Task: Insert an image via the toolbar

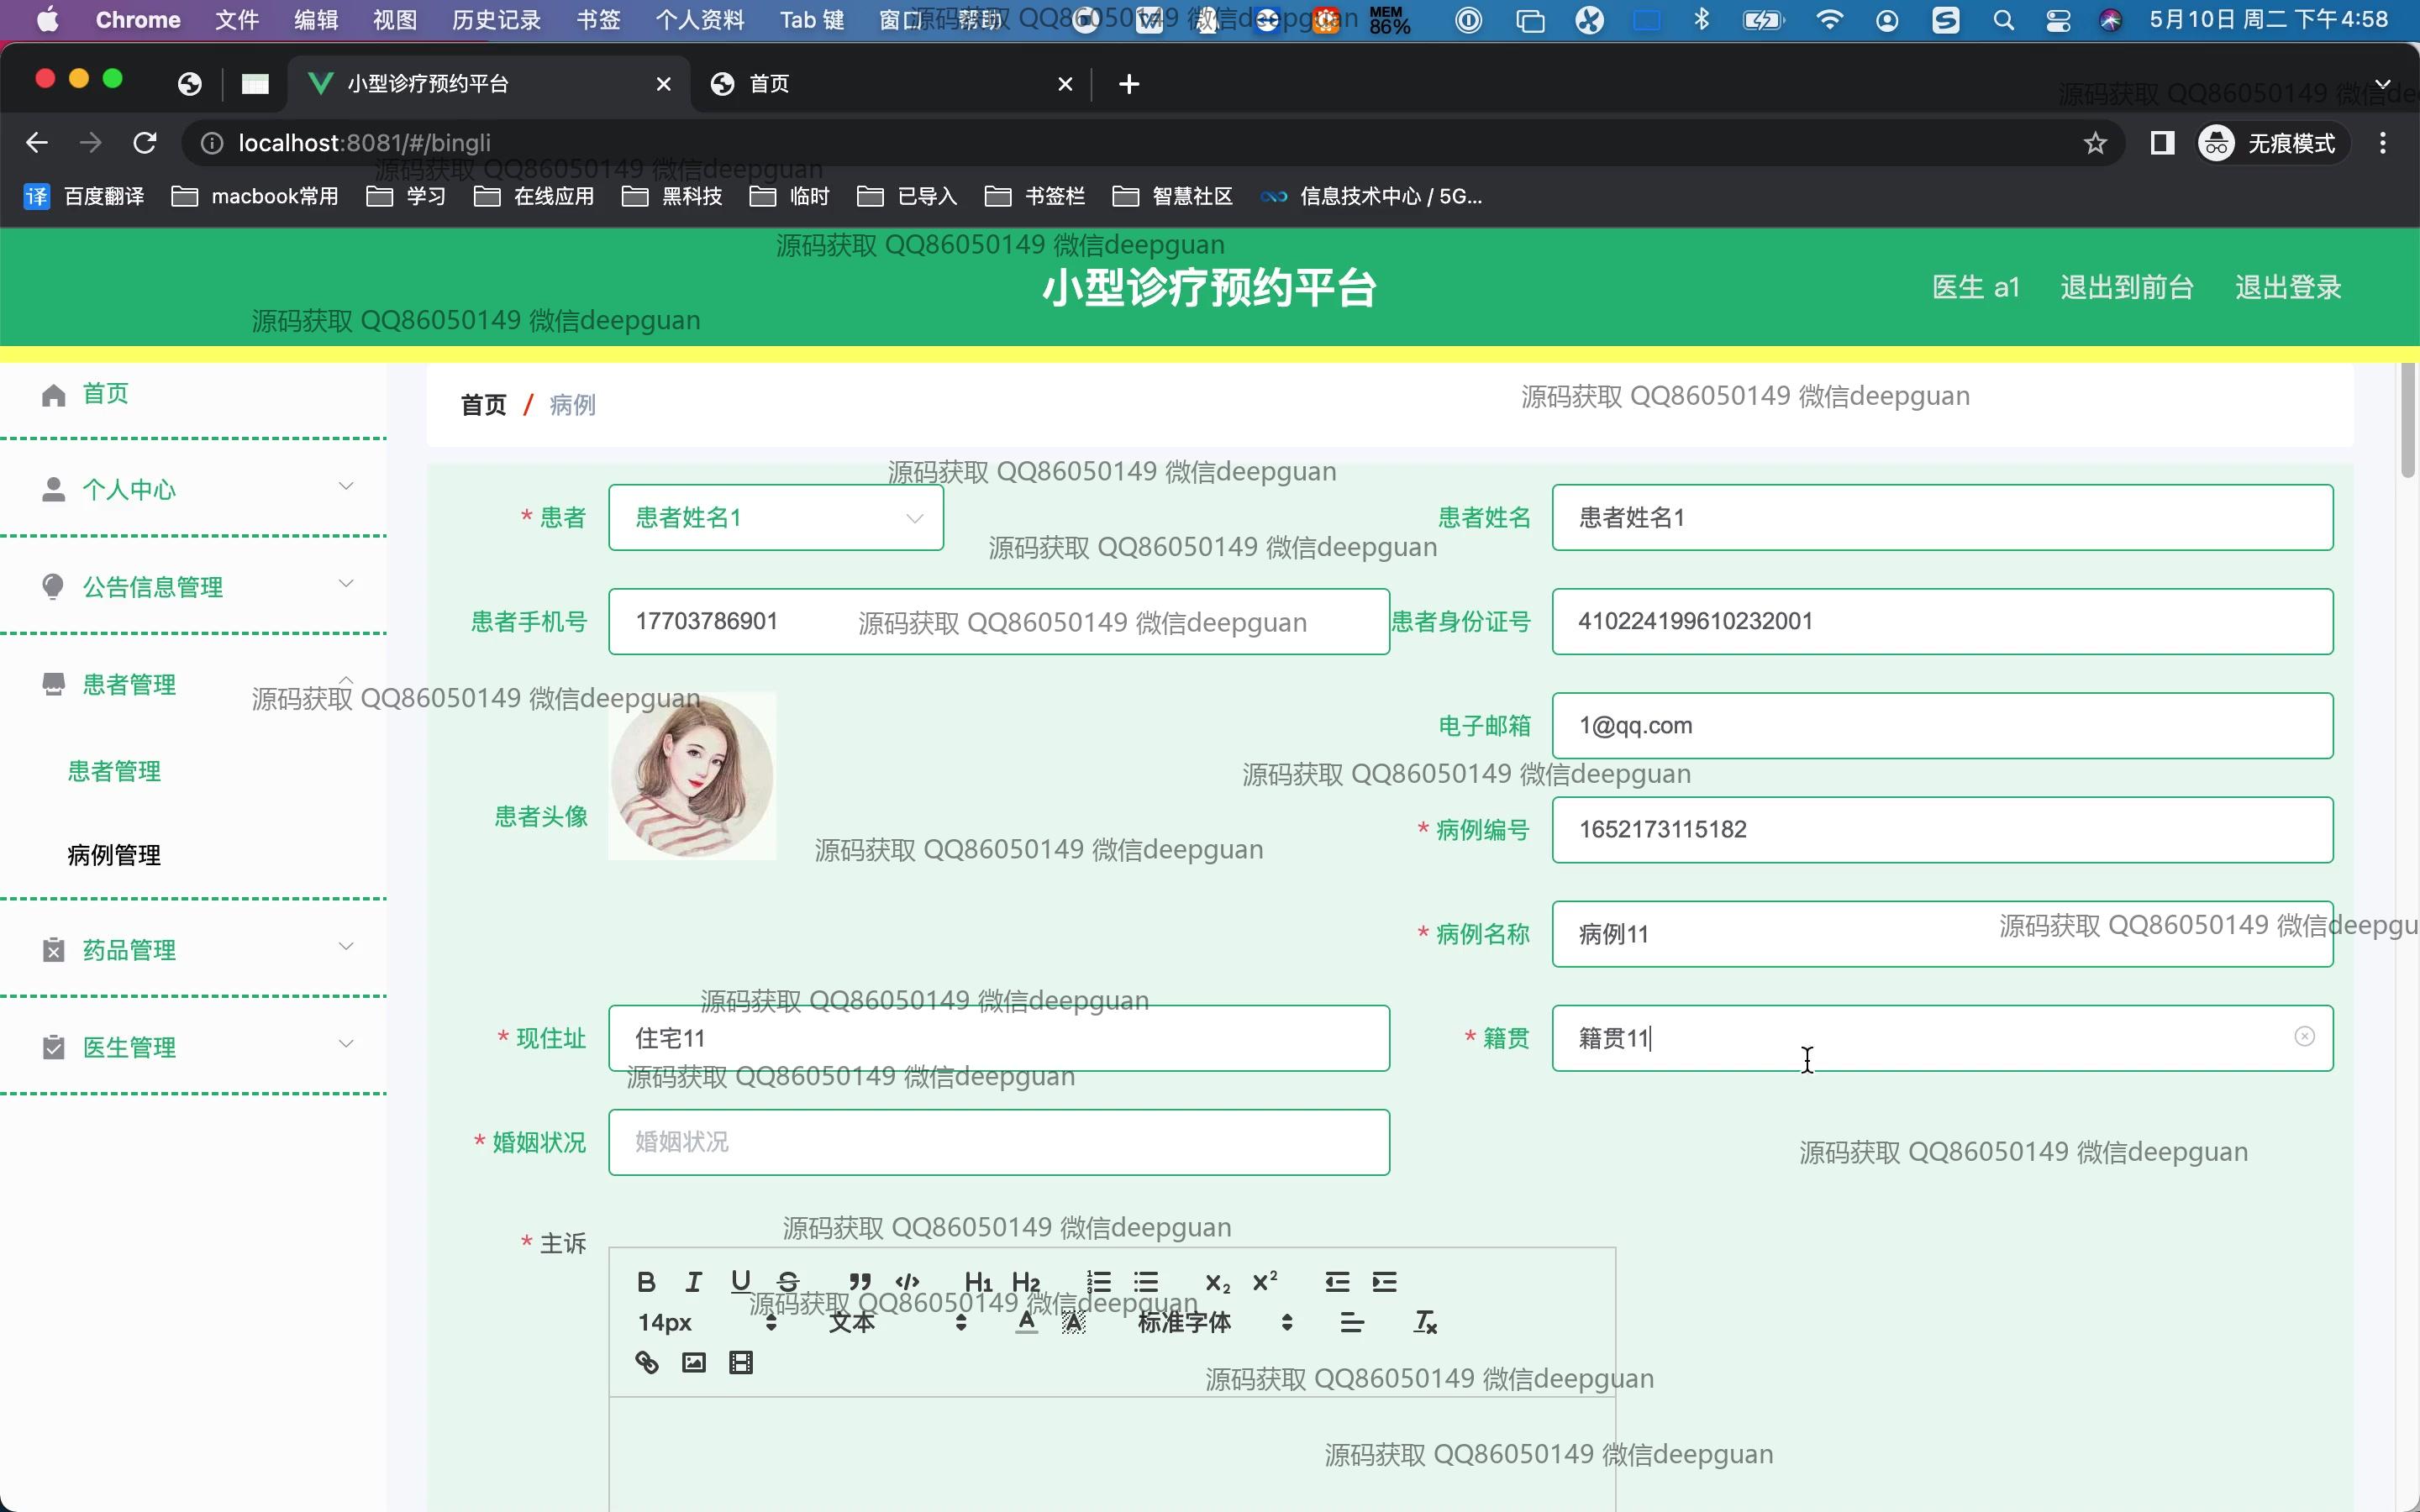Action: [694, 1362]
